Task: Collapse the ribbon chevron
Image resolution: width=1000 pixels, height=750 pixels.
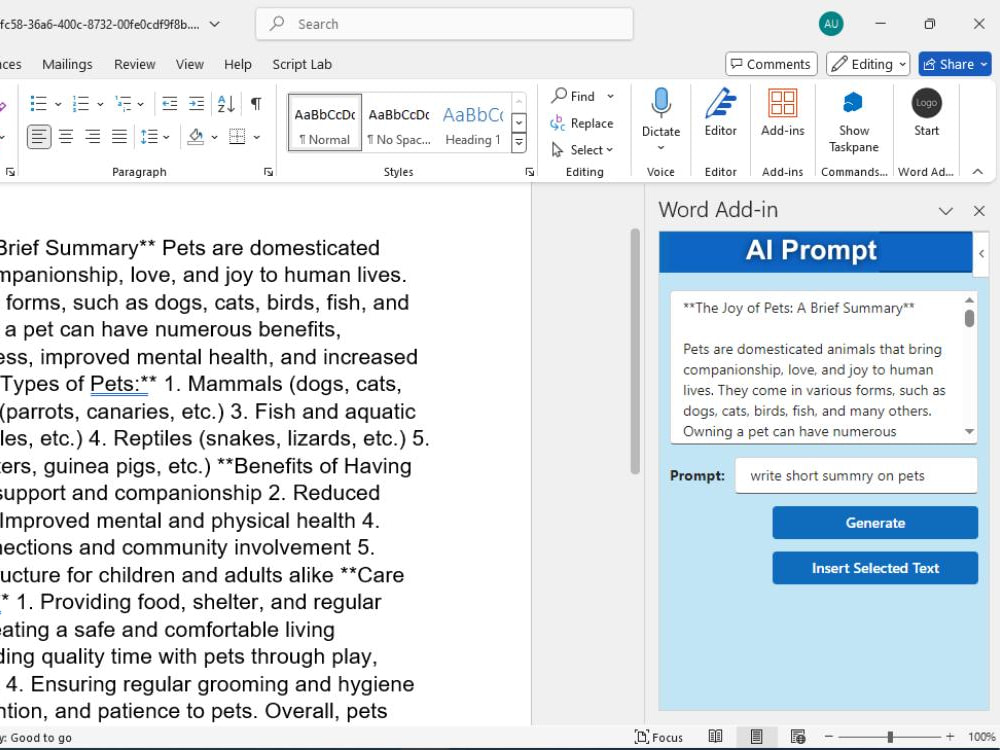Action: click(x=978, y=172)
